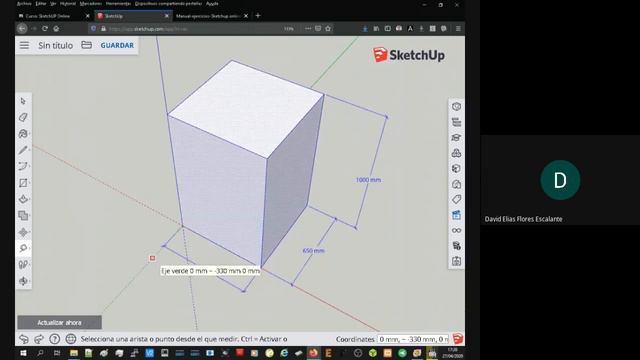The height and width of the screenshot is (360, 640).
Task: Open the Materials panel
Action: coord(456,169)
